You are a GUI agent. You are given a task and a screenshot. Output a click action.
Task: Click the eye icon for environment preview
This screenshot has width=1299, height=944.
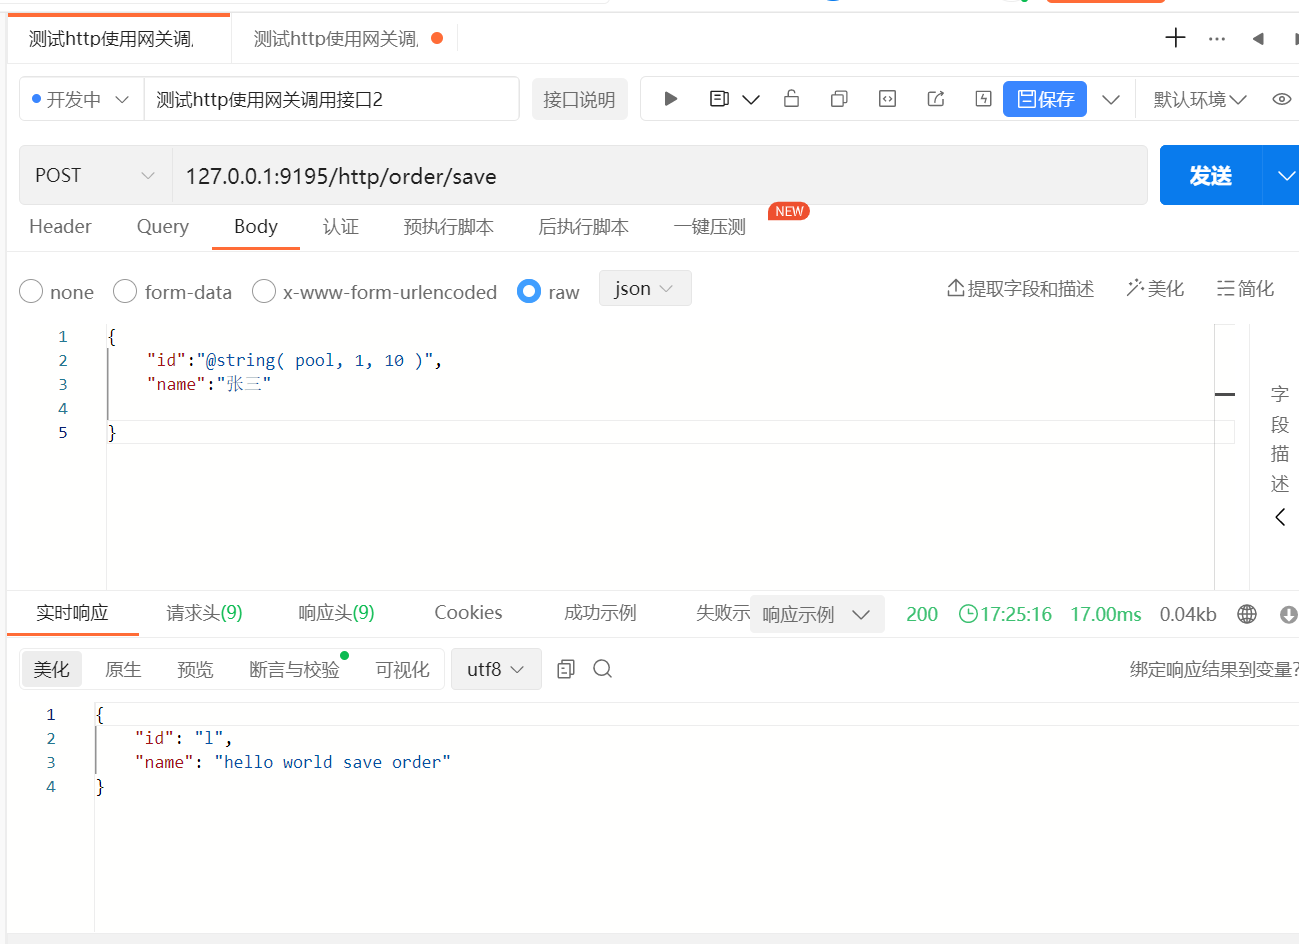1281,99
